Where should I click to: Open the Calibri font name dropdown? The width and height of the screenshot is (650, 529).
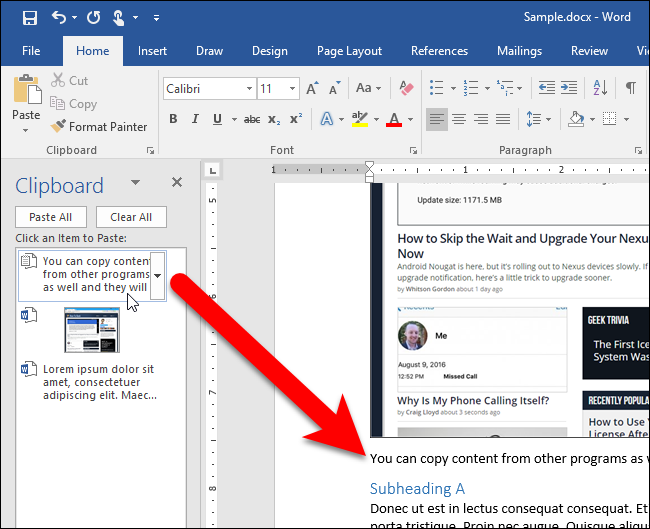click(x=249, y=88)
